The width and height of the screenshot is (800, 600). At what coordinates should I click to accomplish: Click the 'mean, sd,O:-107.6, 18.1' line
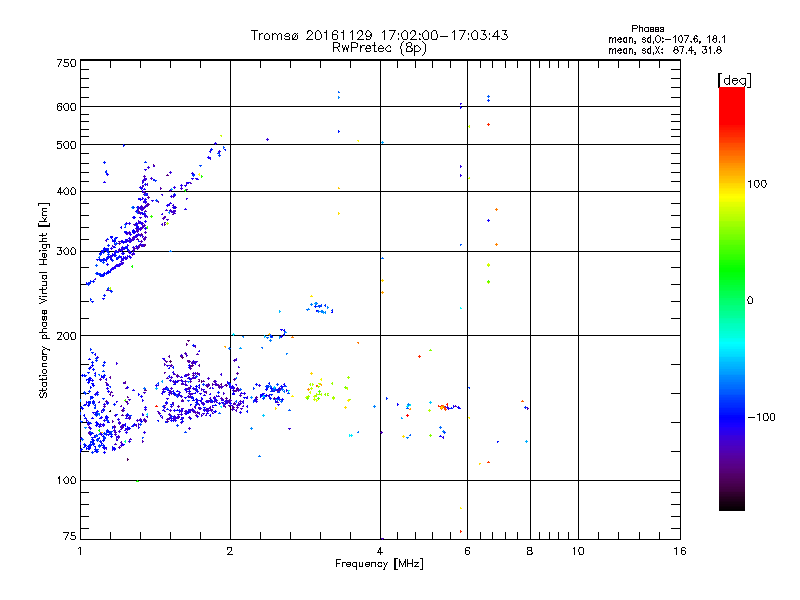point(667,39)
